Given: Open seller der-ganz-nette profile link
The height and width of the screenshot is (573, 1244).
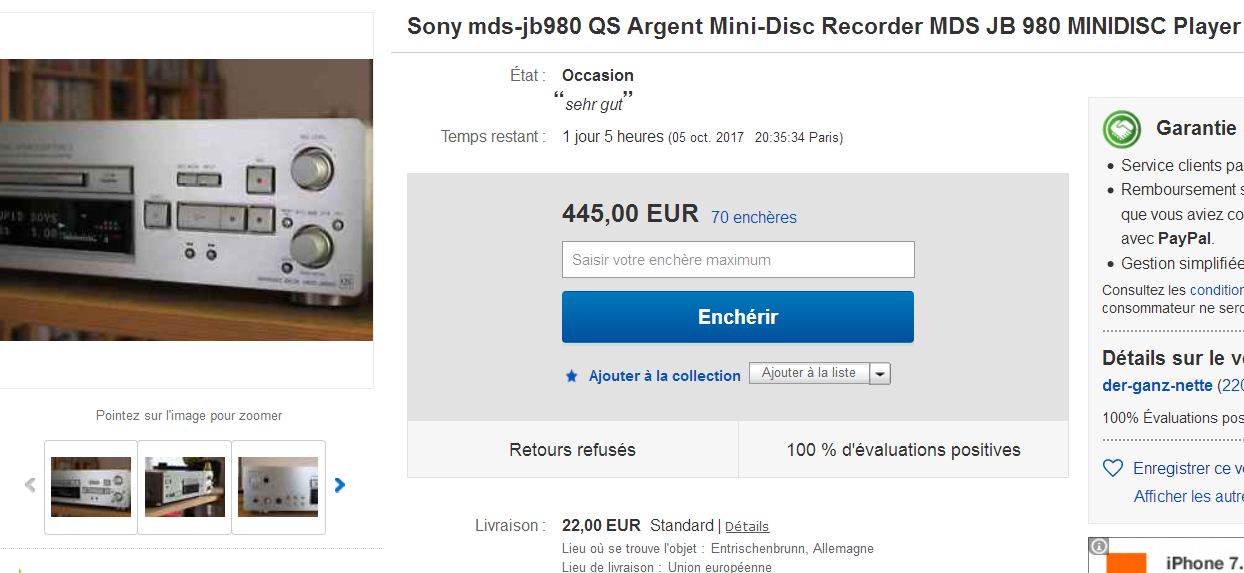Looking at the screenshot, I should tap(1157, 386).
